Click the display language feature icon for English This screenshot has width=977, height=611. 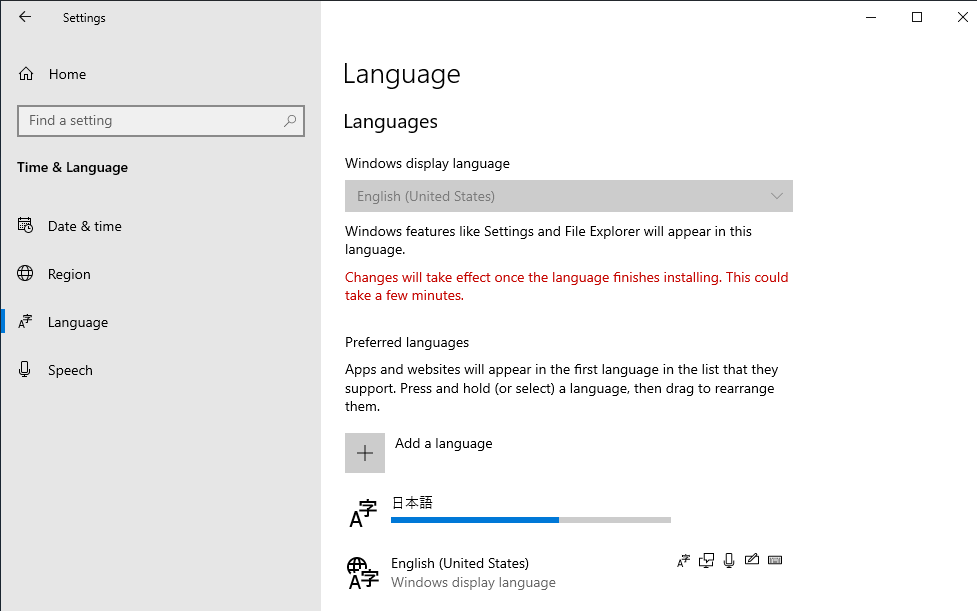(x=684, y=561)
